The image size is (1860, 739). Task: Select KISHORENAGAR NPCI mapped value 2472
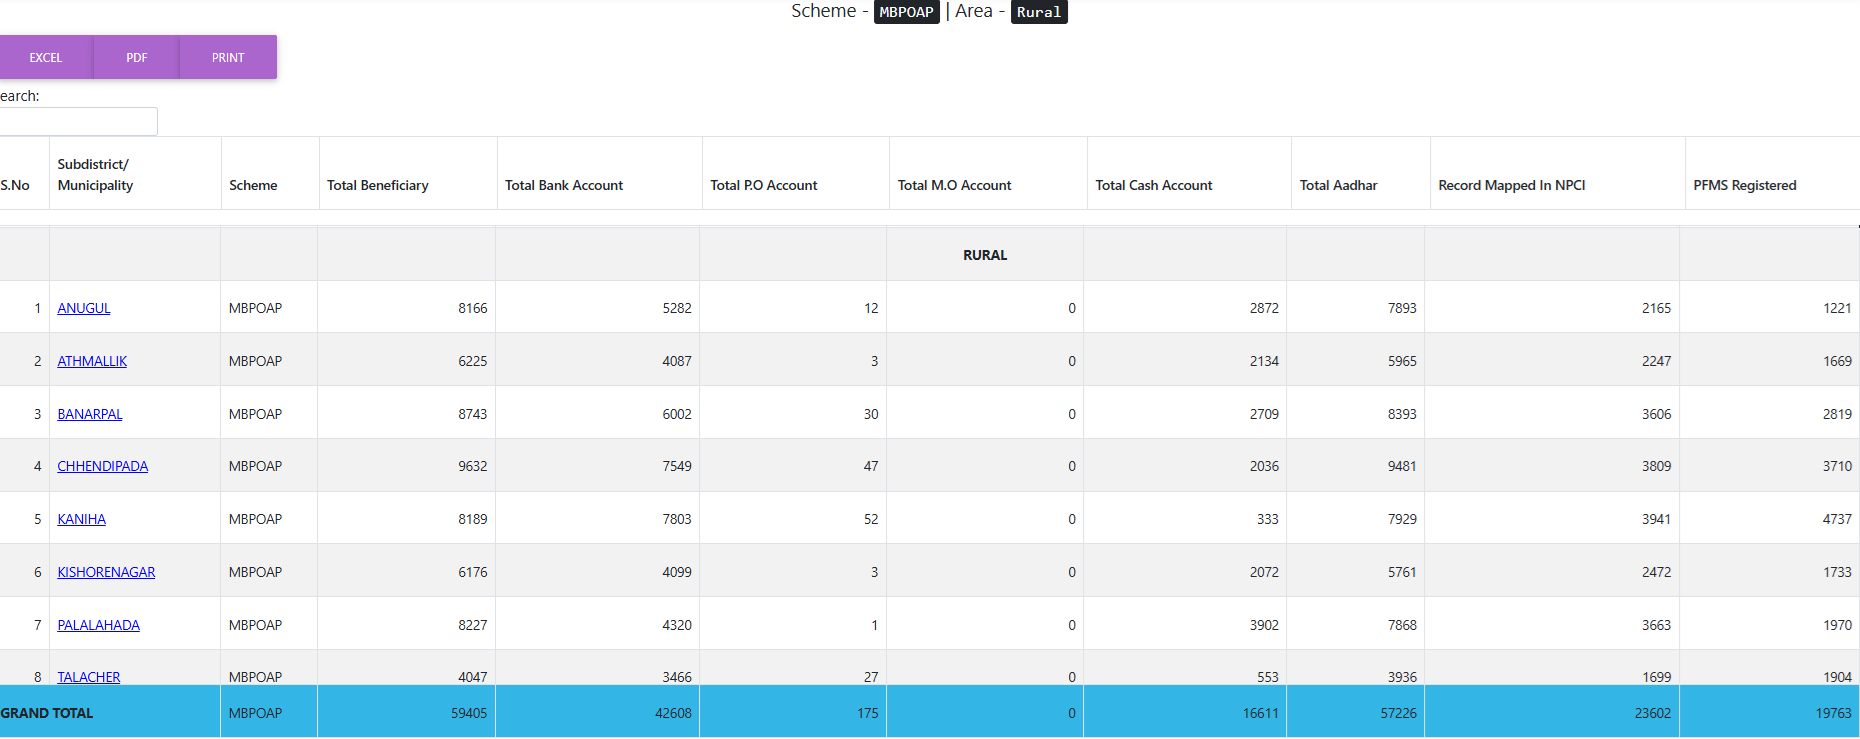click(1656, 572)
